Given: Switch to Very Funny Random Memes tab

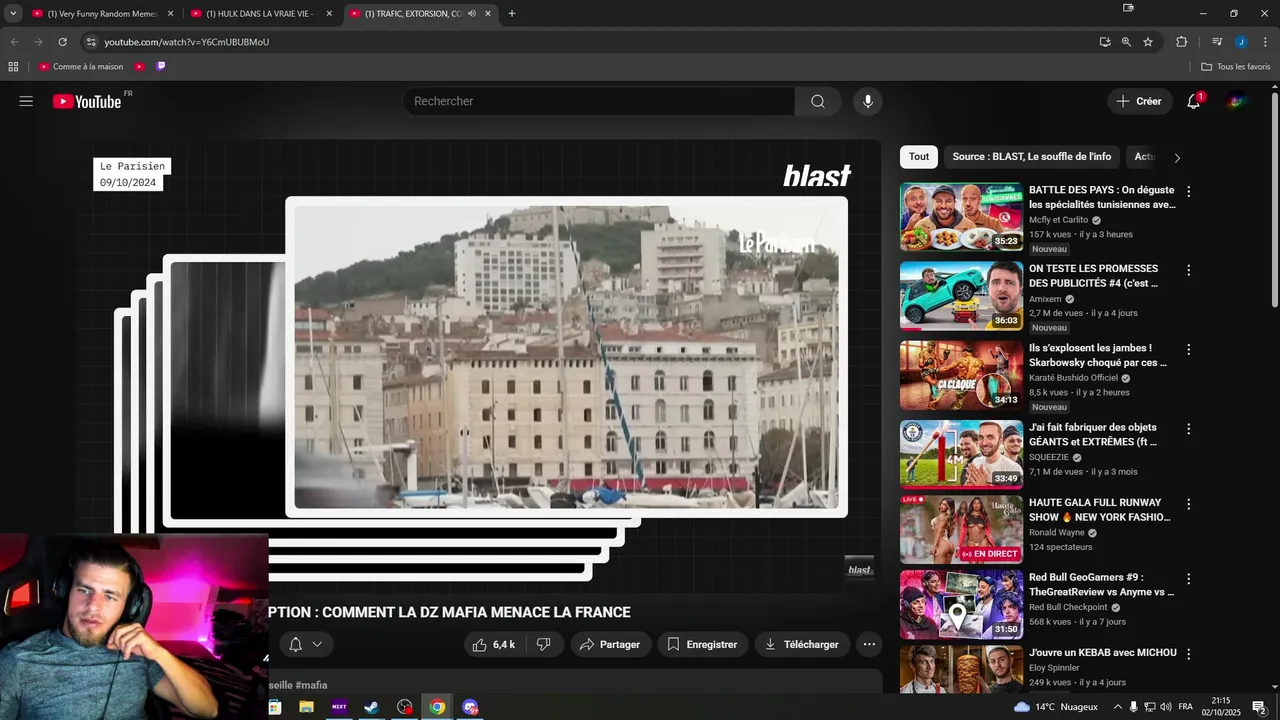Looking at the screenshot, I should tap(101, 14).
